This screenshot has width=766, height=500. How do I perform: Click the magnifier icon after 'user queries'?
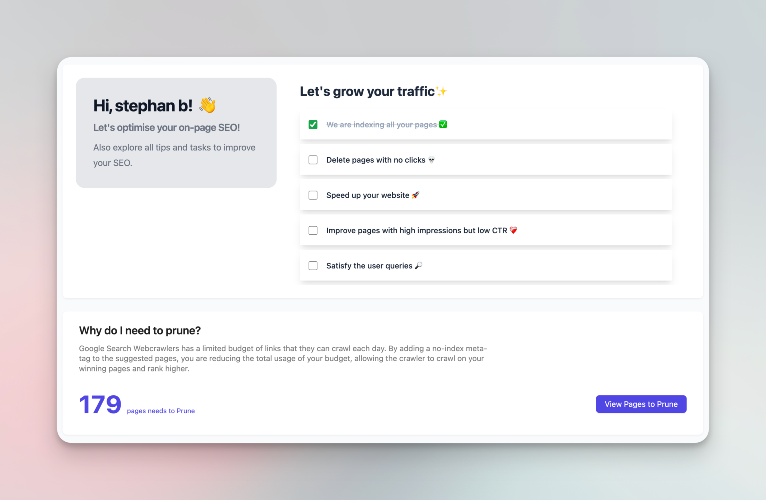417,265
